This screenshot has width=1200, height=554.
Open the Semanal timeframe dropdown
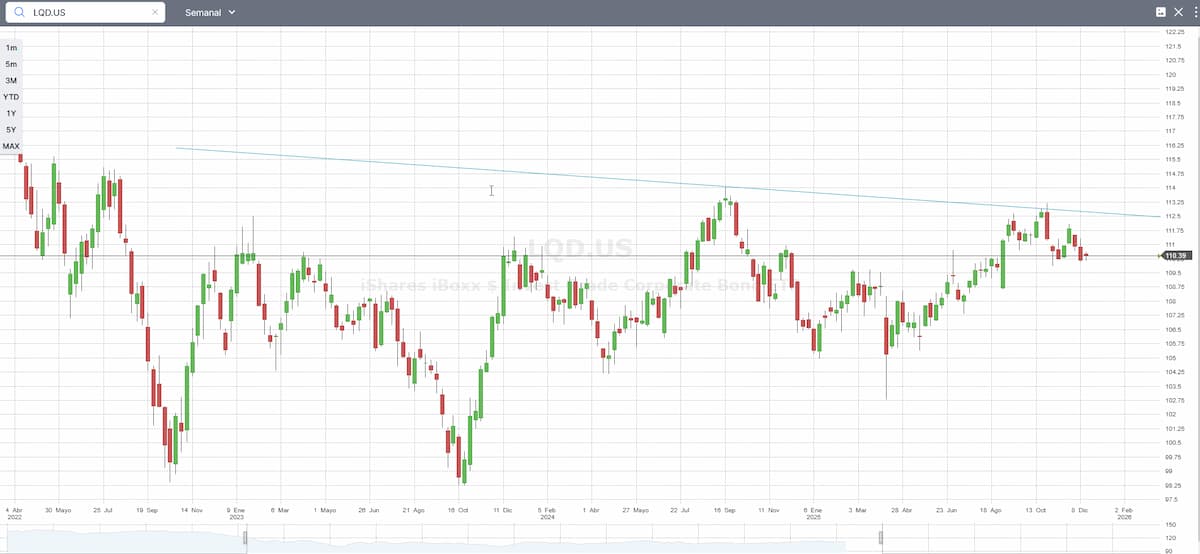tap(210, 12)
